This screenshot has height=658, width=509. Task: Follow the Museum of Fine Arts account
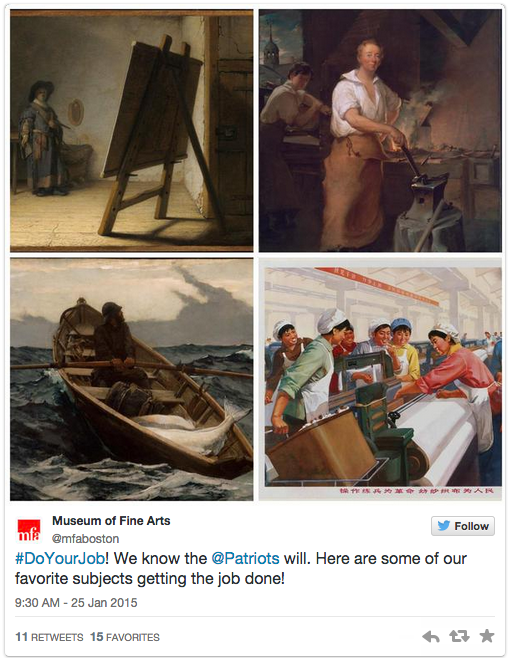click(x=463, y=526)
